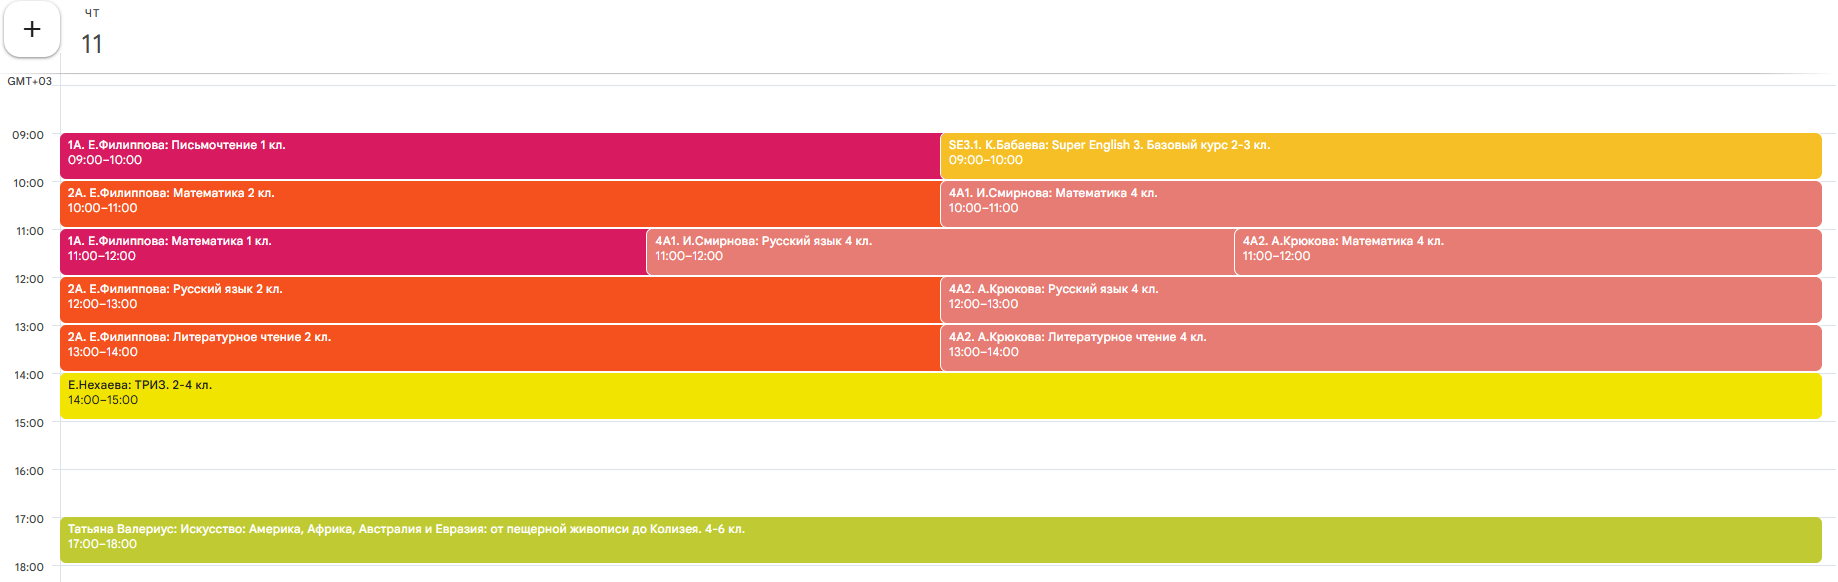Image resolution: width=1838 pixels, height=582 pixels.
Task: Click the plus create event button
Action: 32,30
